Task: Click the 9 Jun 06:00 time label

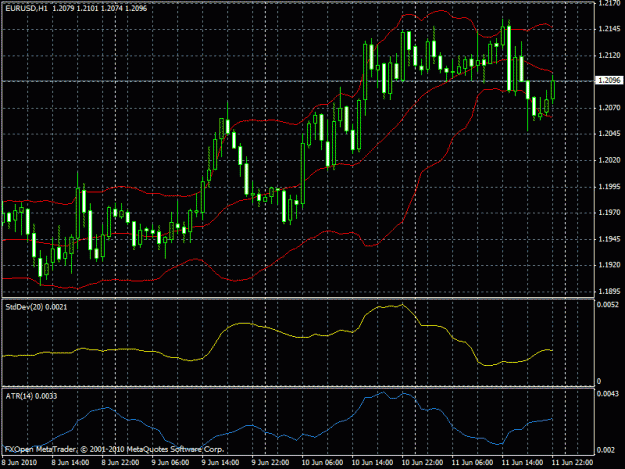Action: coord(170,463)
